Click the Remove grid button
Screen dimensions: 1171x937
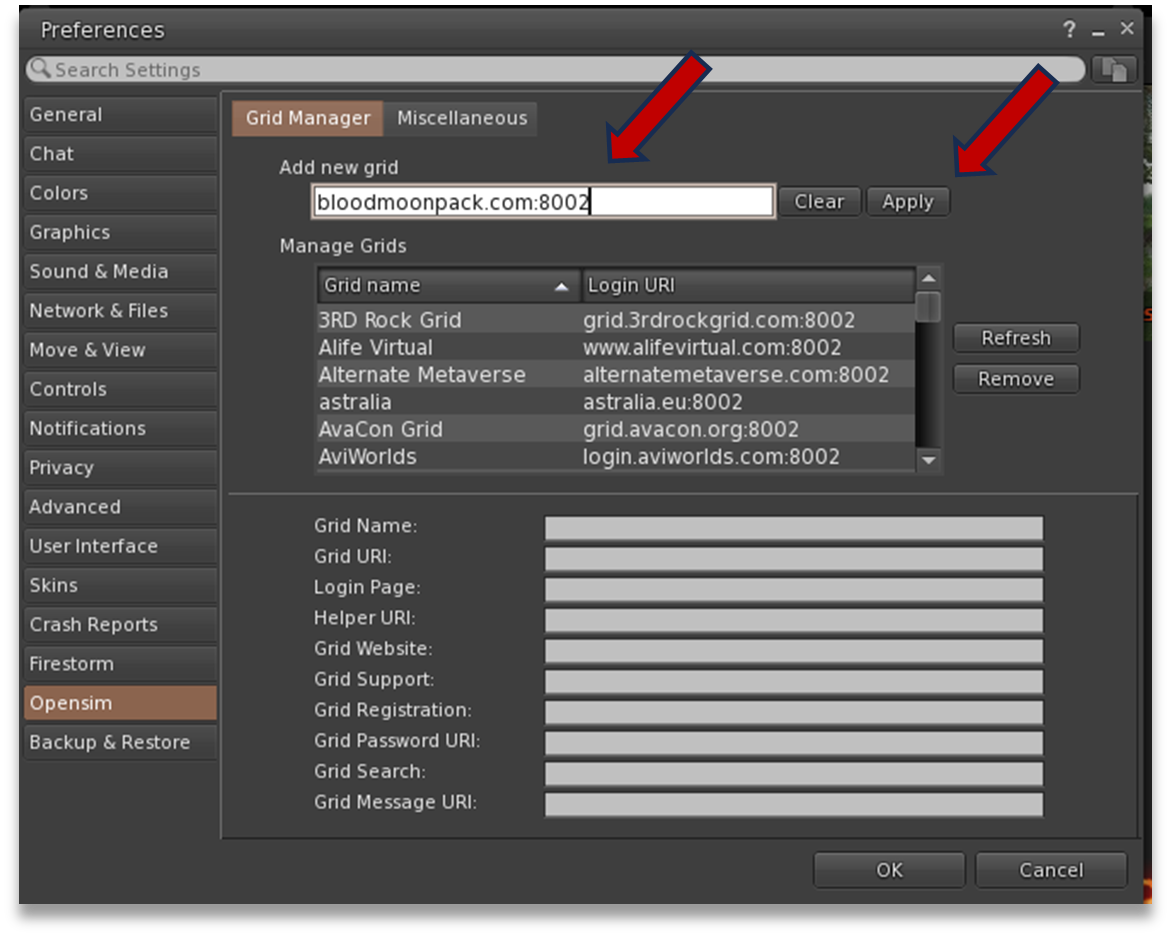click(1016, 379)
